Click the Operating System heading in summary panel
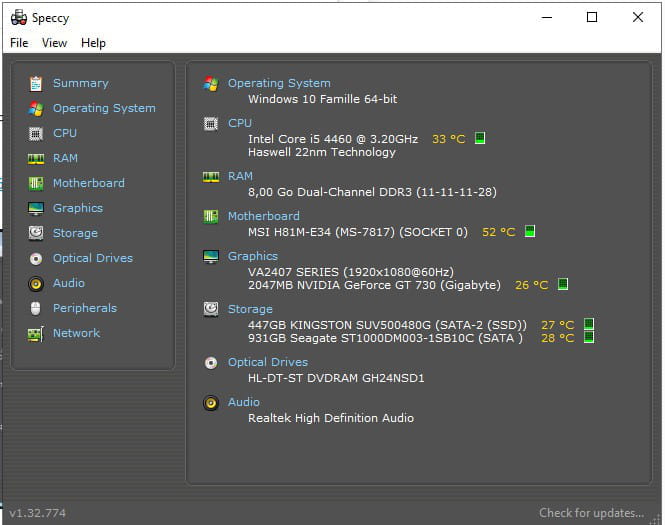This screenshot has height=525, width=665. click(279, 83)
